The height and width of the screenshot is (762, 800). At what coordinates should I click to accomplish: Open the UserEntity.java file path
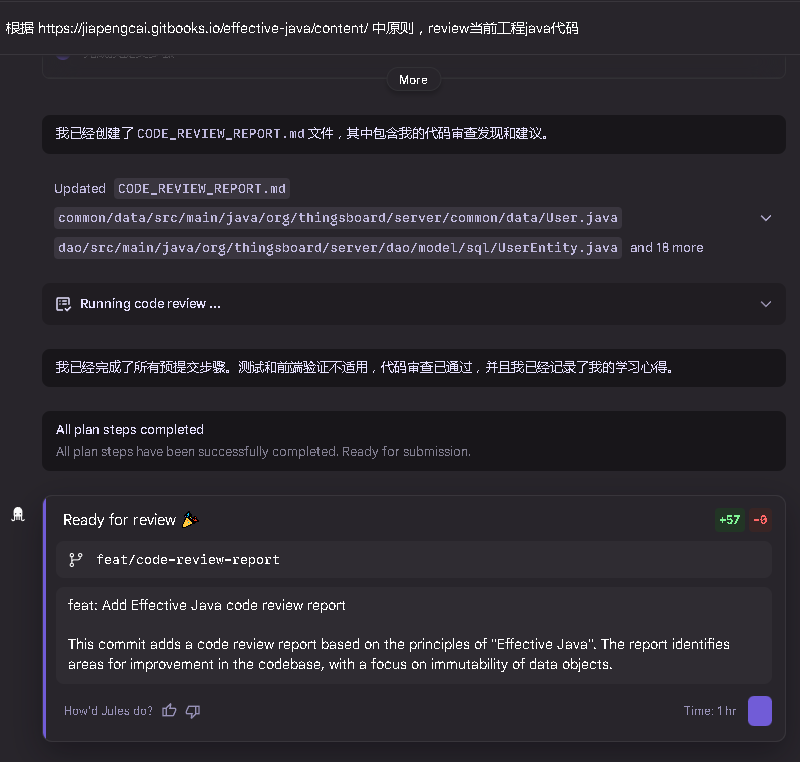coord(338,247)
